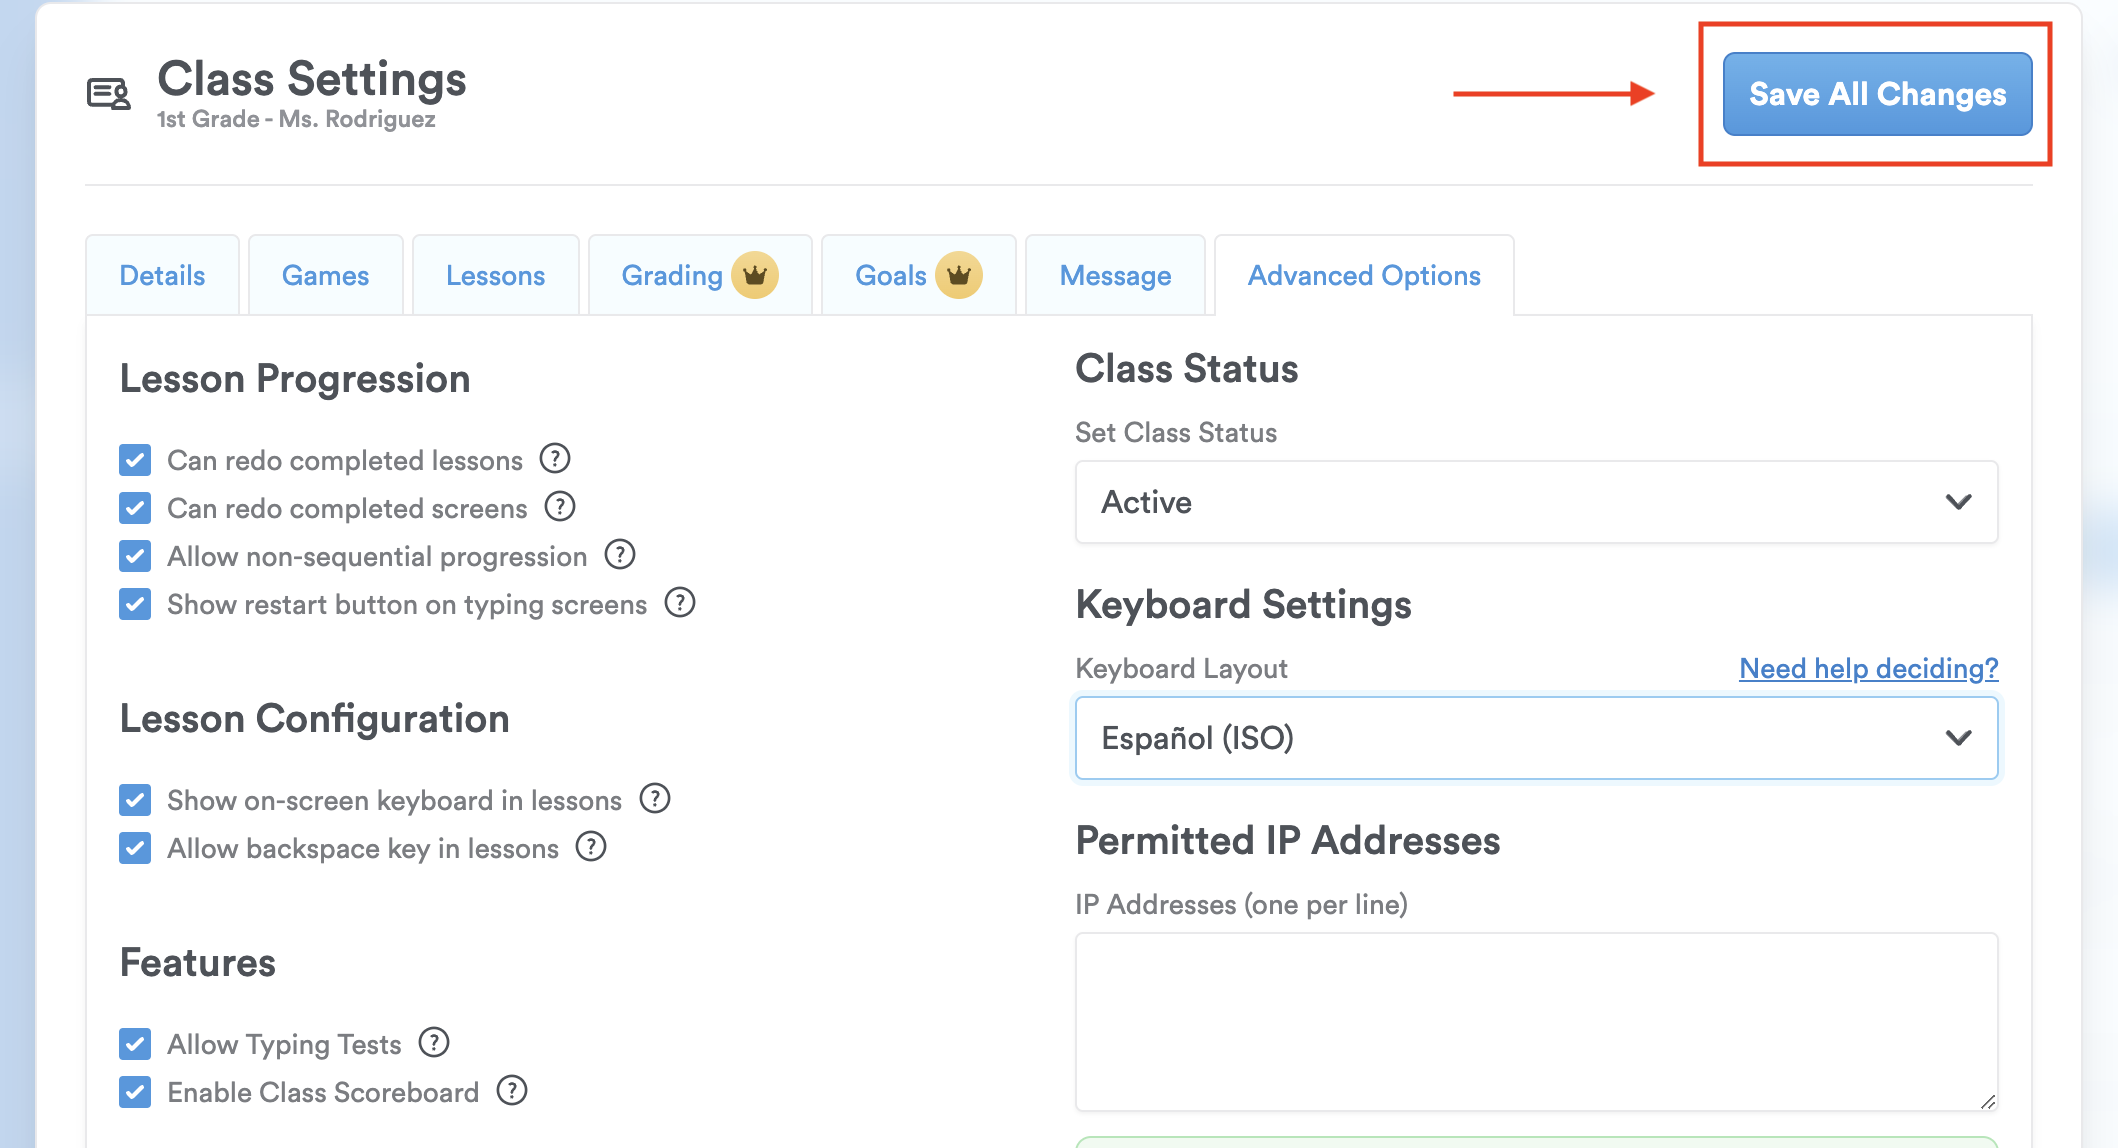Show help for on-screen keyboard option

[x=655, y=799]
